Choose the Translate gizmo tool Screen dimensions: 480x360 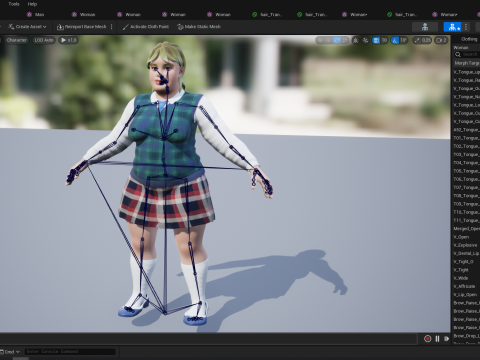328,40
